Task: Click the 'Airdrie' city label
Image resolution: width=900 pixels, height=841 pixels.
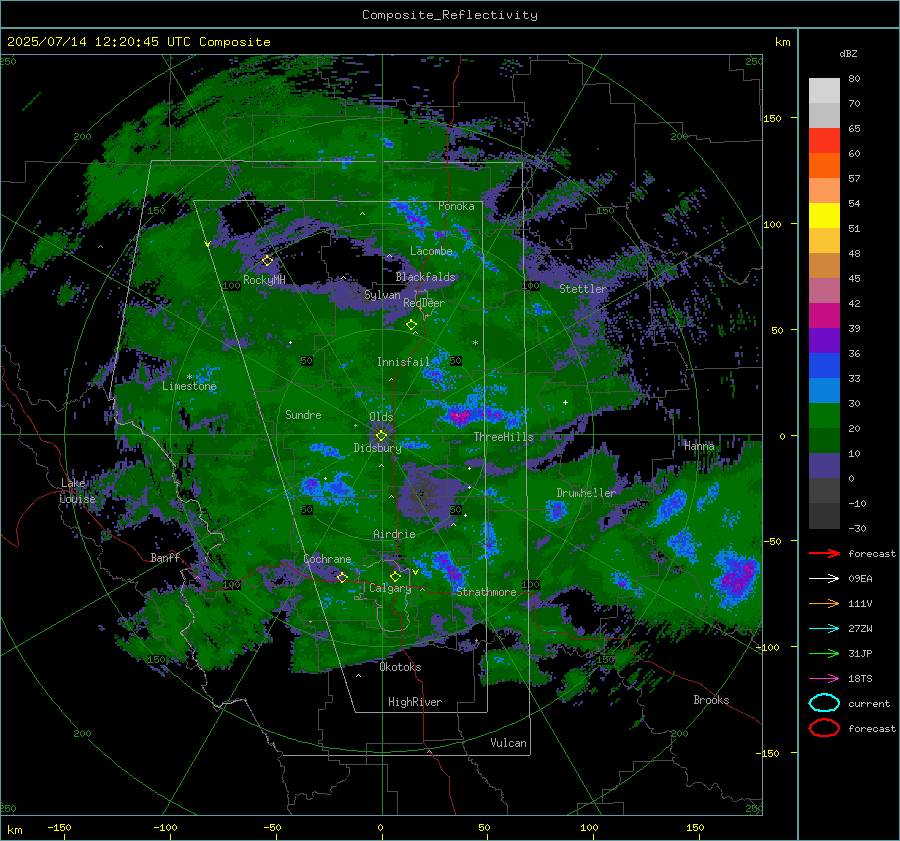Action: point(394,534)
